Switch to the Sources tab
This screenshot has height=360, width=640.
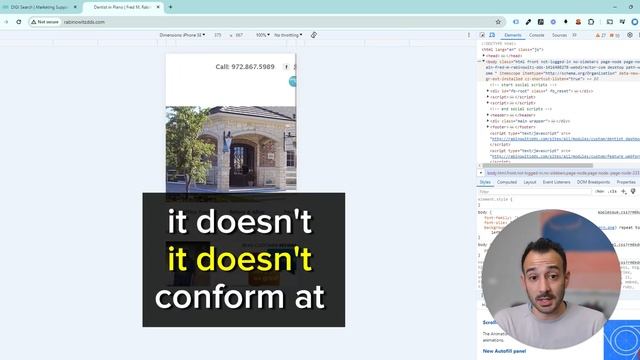(559, 35)
